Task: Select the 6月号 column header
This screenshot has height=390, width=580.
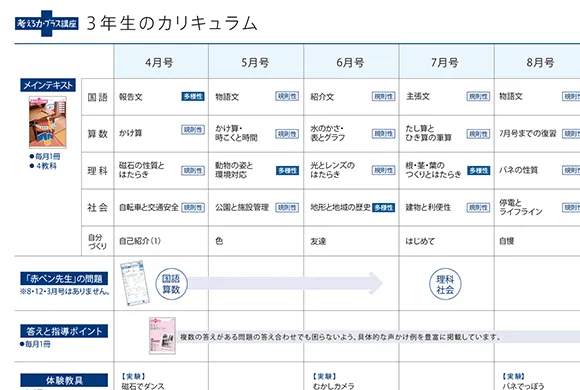Action: 350,63
